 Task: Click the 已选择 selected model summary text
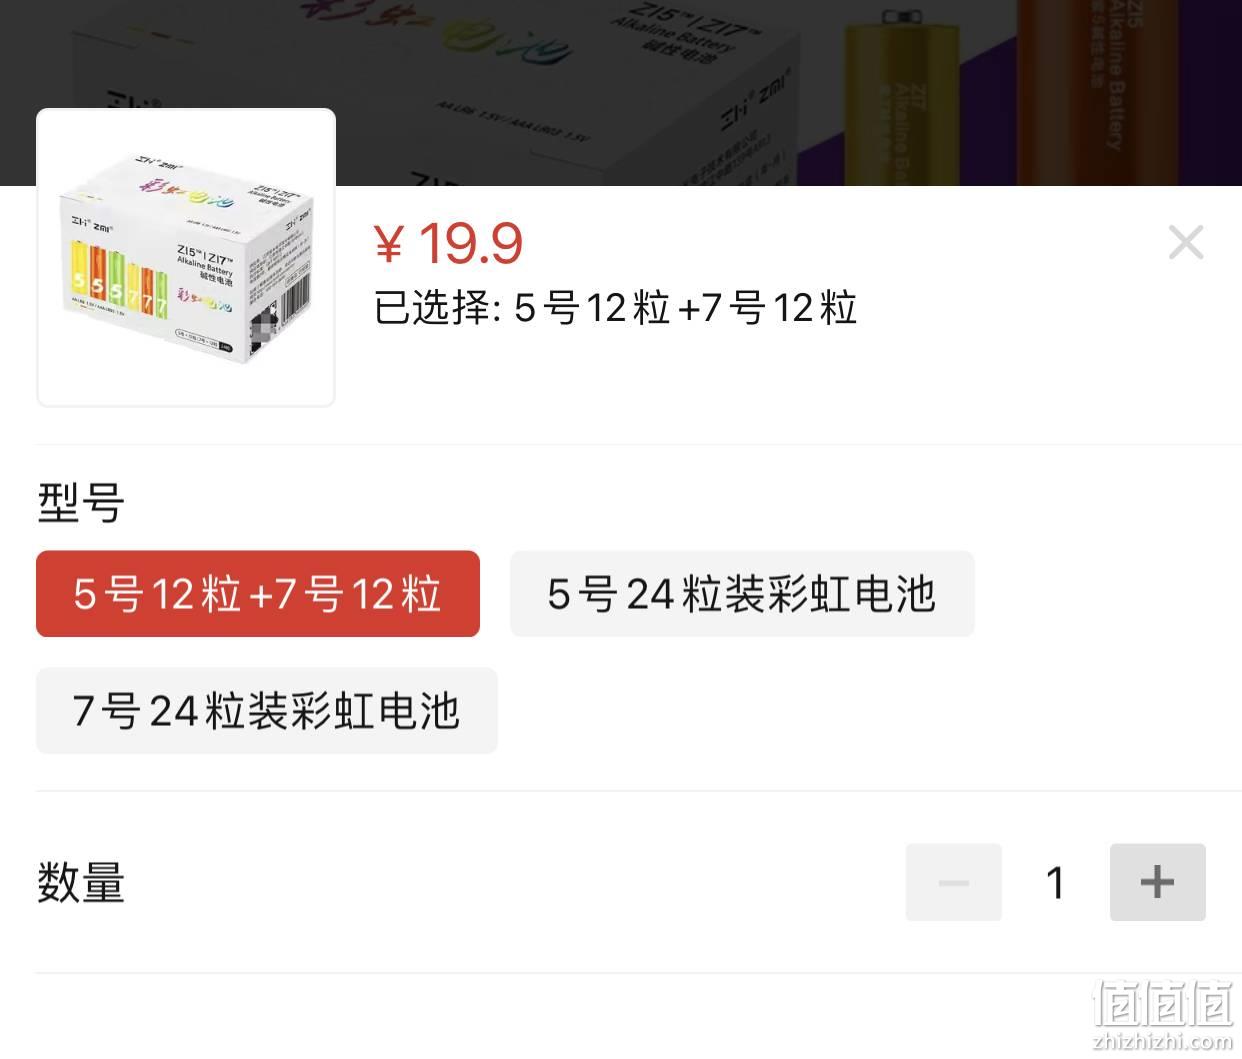pos(615,308)
